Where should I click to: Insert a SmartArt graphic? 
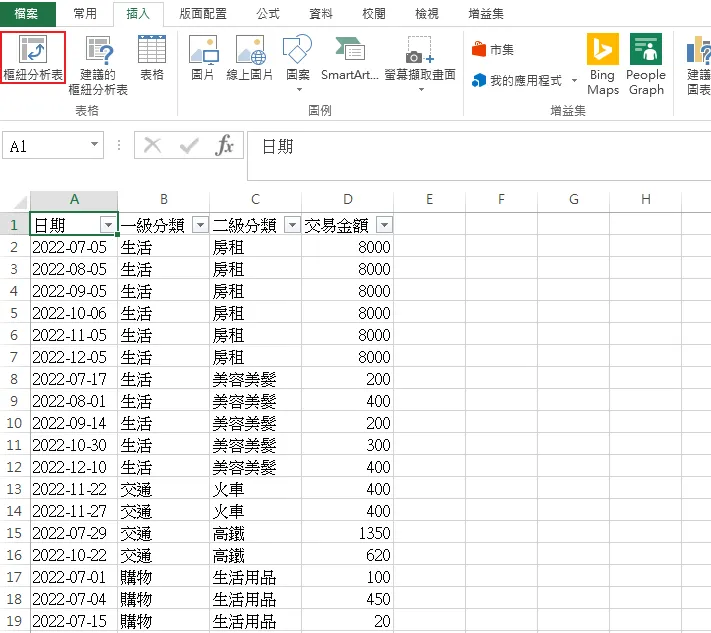pos(350,58)
